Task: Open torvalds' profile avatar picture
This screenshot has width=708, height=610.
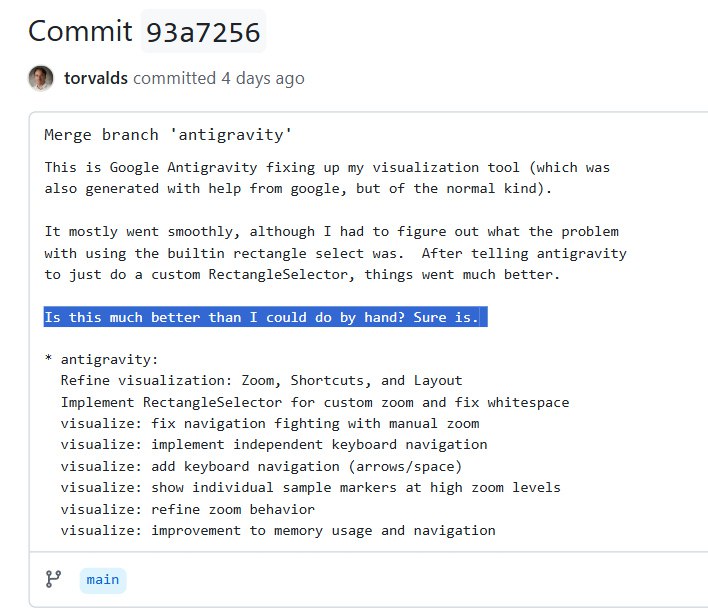Action: [x=41, y=78]
